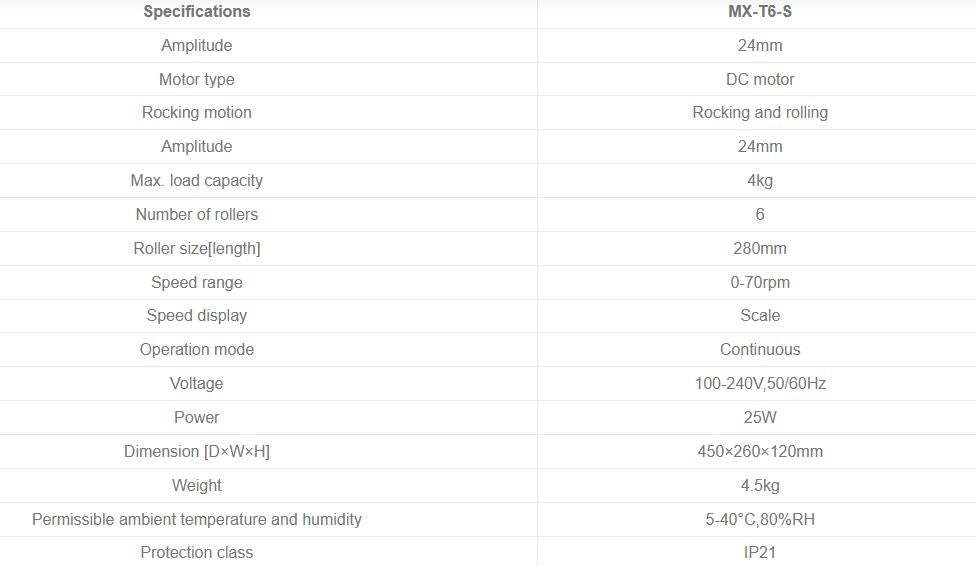Click the Continuous operation mode value
Image resolution: width=976 pixels, height=566 pixels.
760,349
